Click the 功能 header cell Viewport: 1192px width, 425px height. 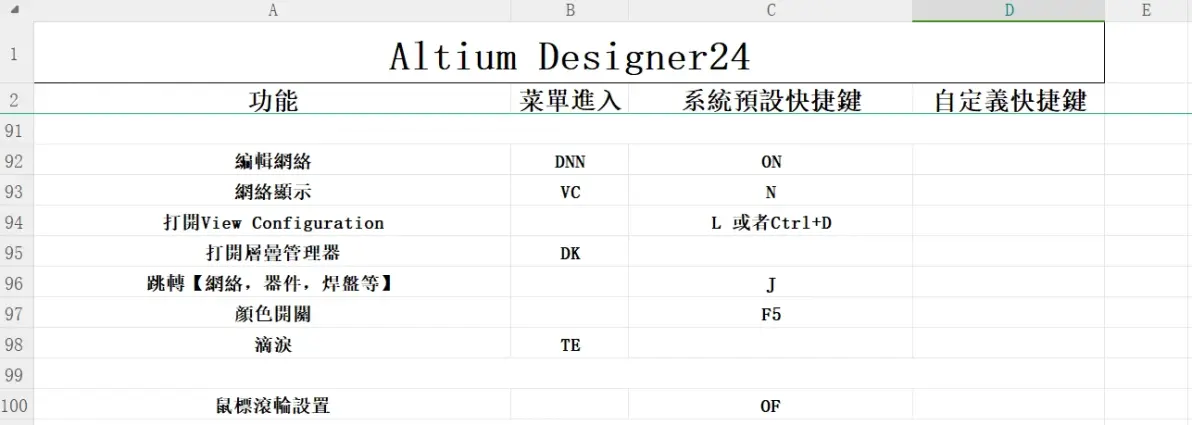272,100
